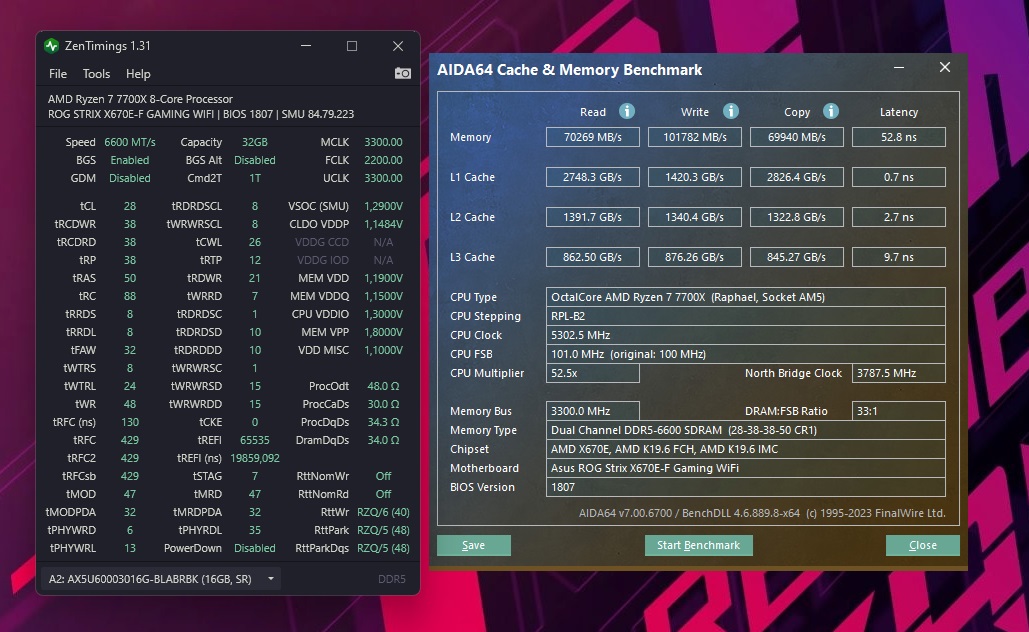Open the Tools menu in ZenTimings

(x=96, y=74)
